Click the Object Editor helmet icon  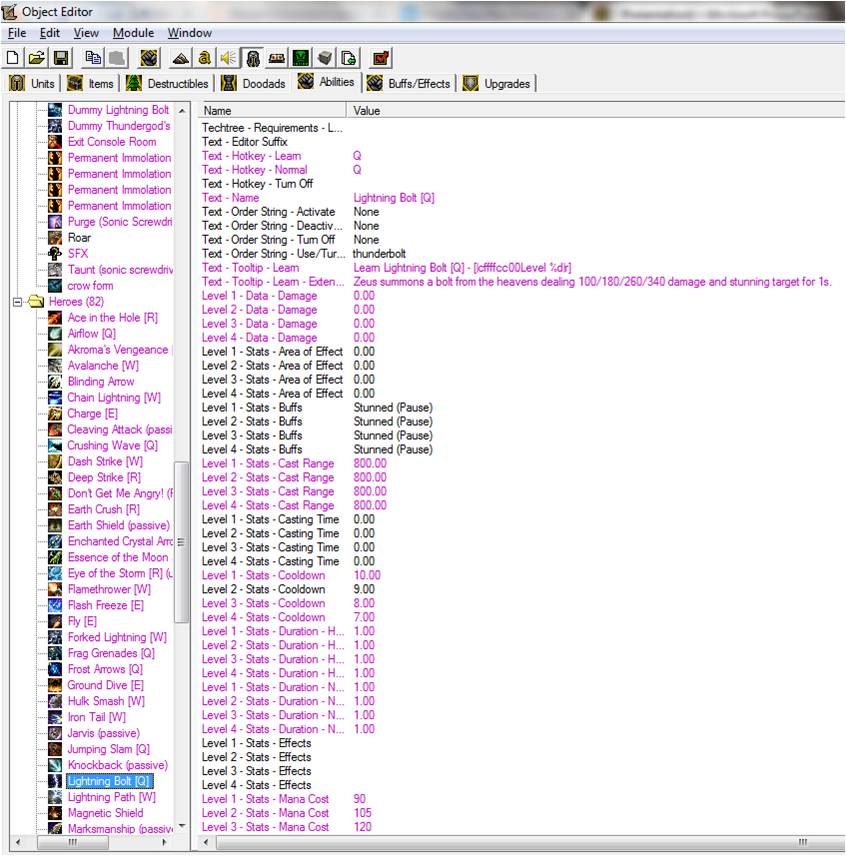tap(253, 58)
